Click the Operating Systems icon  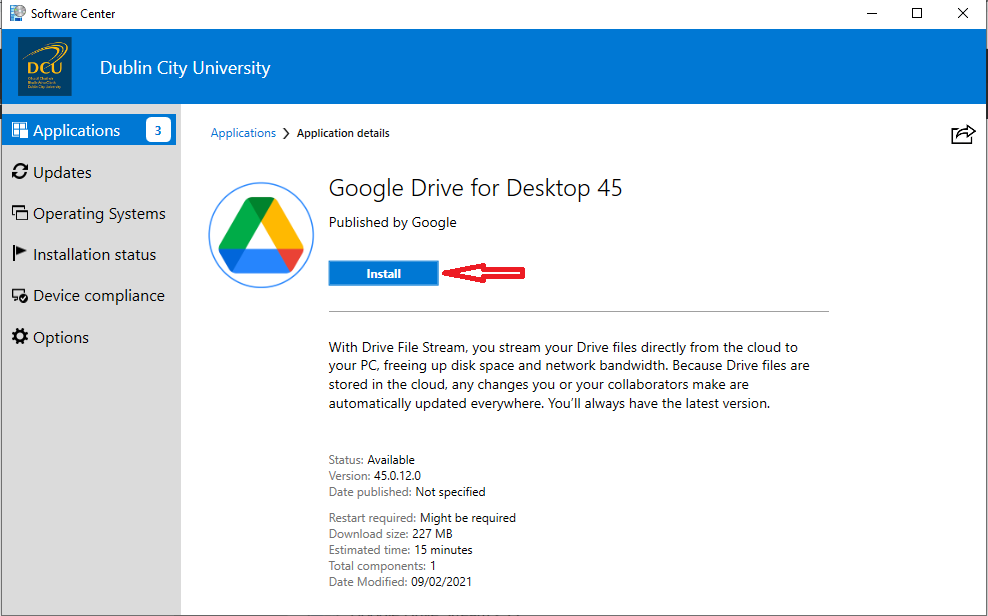tap(20, 213)
